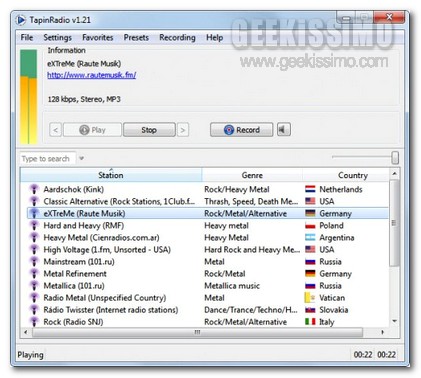Click the Italy flag icon
The image size is (421, 378).
tap(310, 321)
